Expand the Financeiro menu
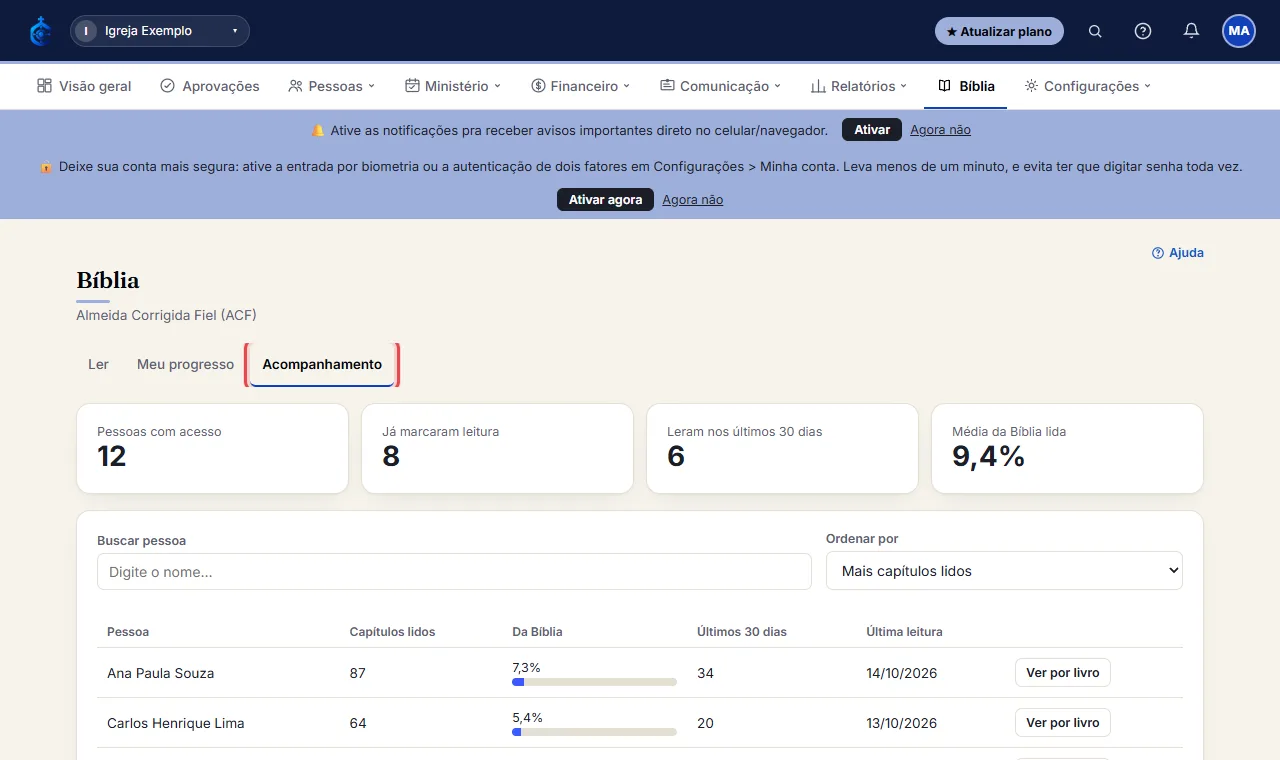1280x760 pixels. (581, 86)
